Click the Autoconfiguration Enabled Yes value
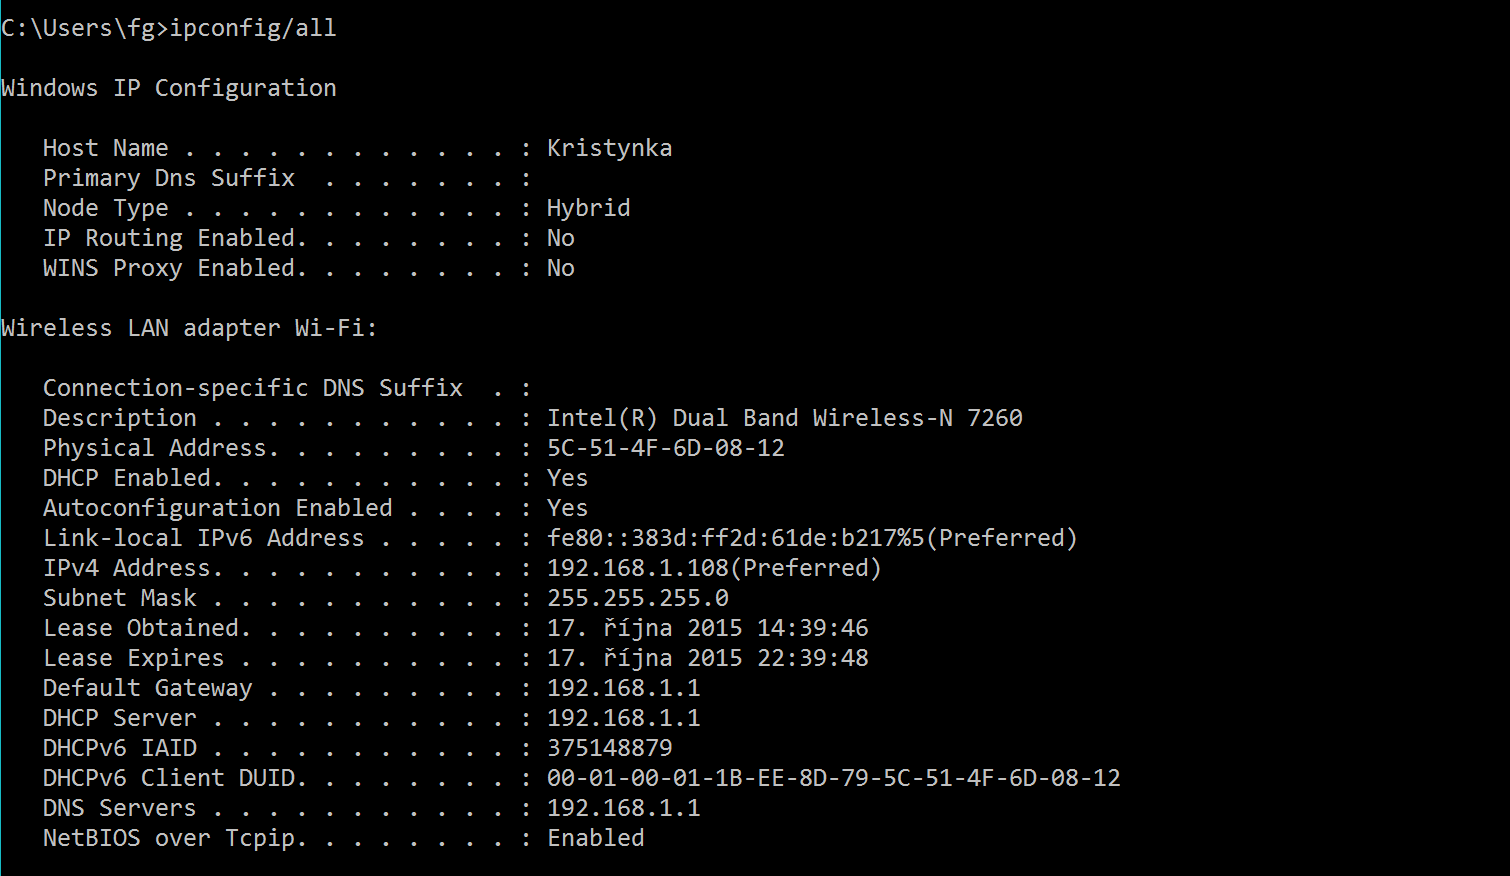1510x876 pixels. 567,508
